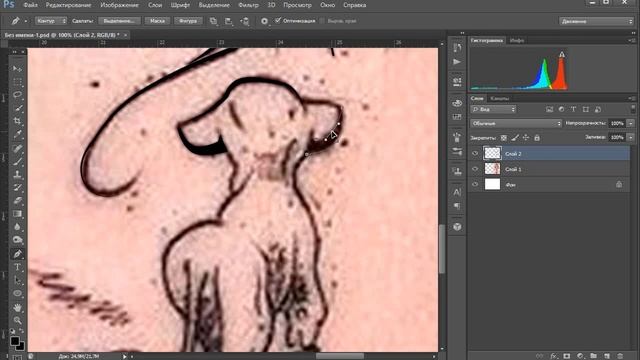The width and height of the screenshot is (640, 360).
Task: Filter layers by pixel layer type
Action: tap(549, 109)
